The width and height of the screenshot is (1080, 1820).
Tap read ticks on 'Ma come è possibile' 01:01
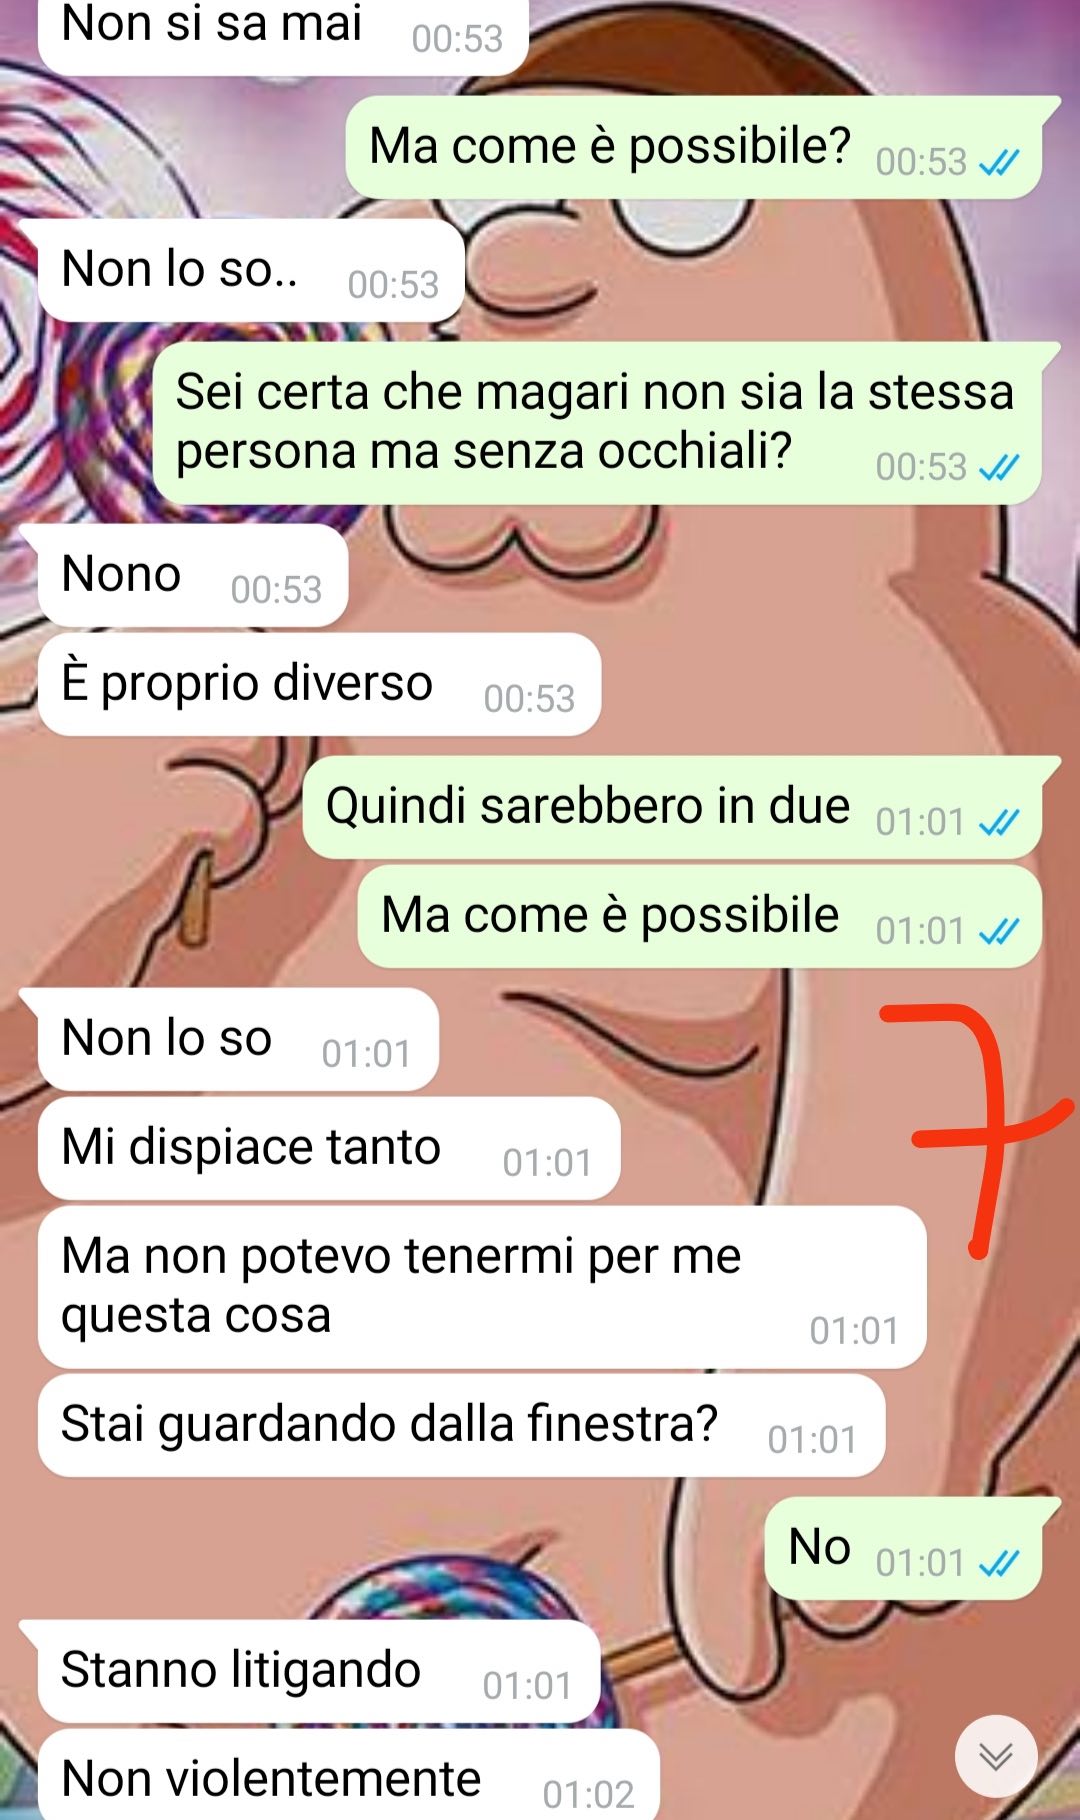[x=998, y=931]
